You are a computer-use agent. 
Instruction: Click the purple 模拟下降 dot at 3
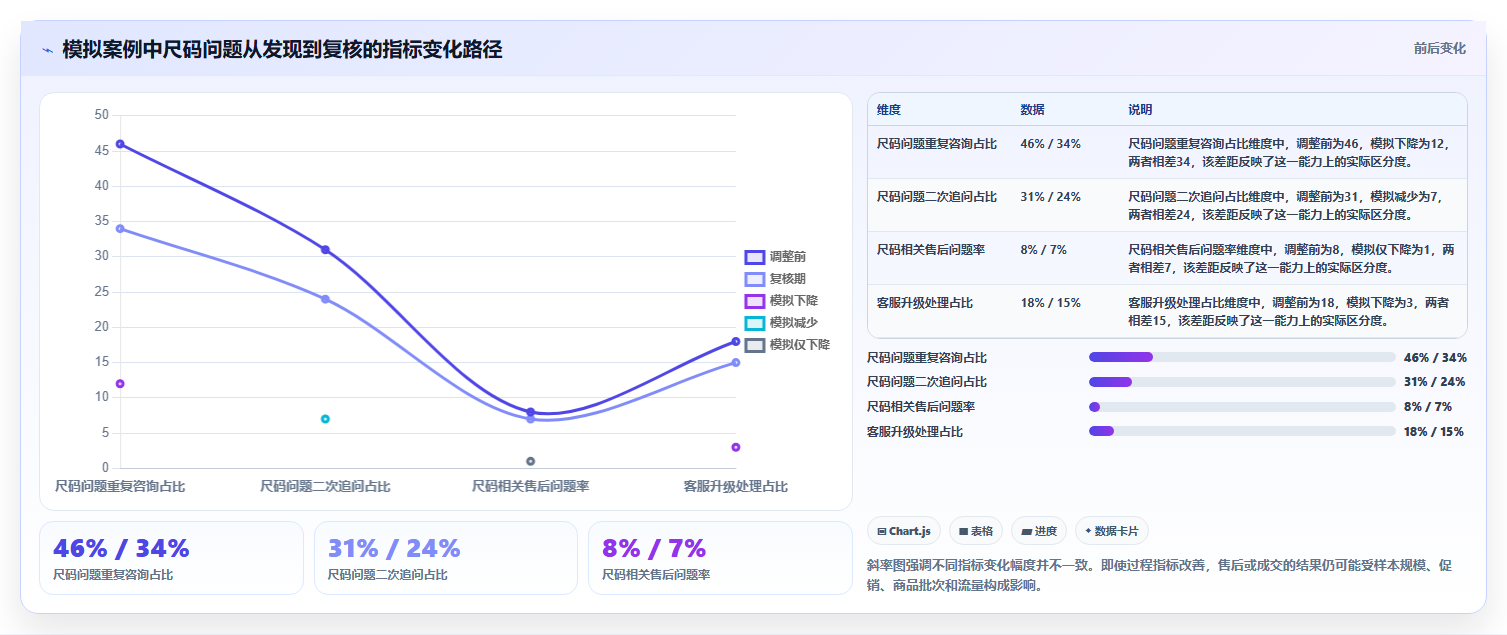[736, 447]
